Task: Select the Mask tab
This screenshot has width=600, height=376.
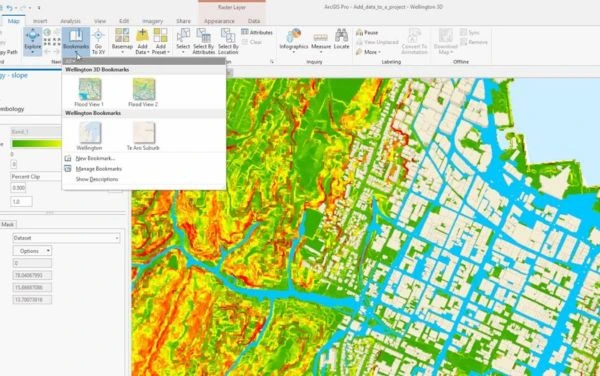Action: pyautogui.click(x=8, y=225)
